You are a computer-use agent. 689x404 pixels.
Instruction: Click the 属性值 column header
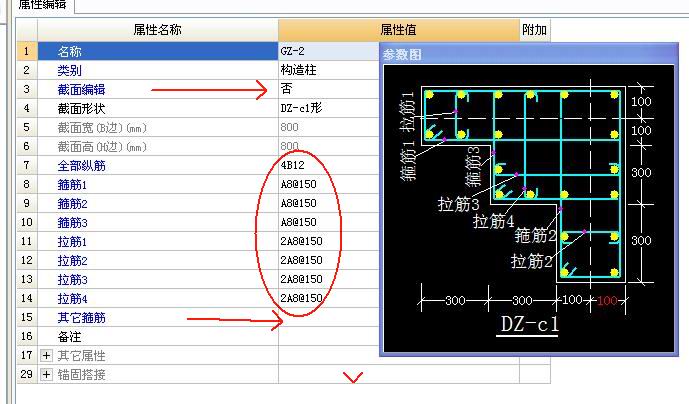pyautogui.click(x=399, y=30)
